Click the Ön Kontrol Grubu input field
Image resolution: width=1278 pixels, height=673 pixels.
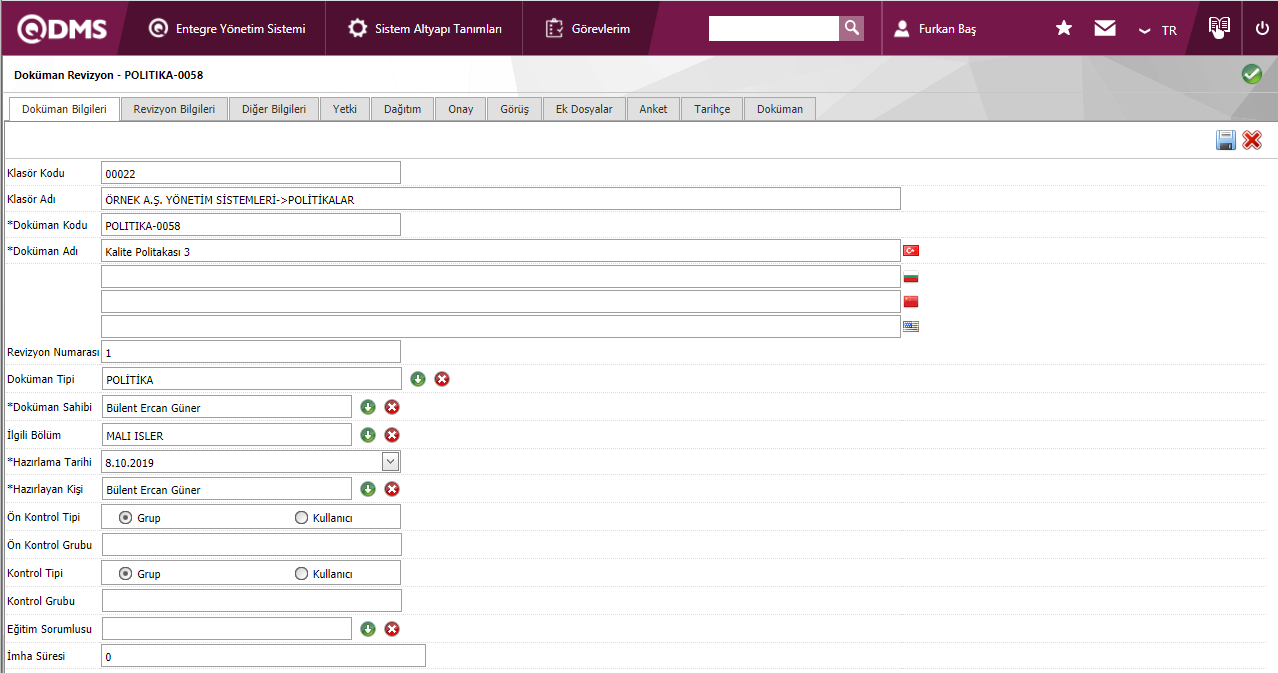(252, 545)
